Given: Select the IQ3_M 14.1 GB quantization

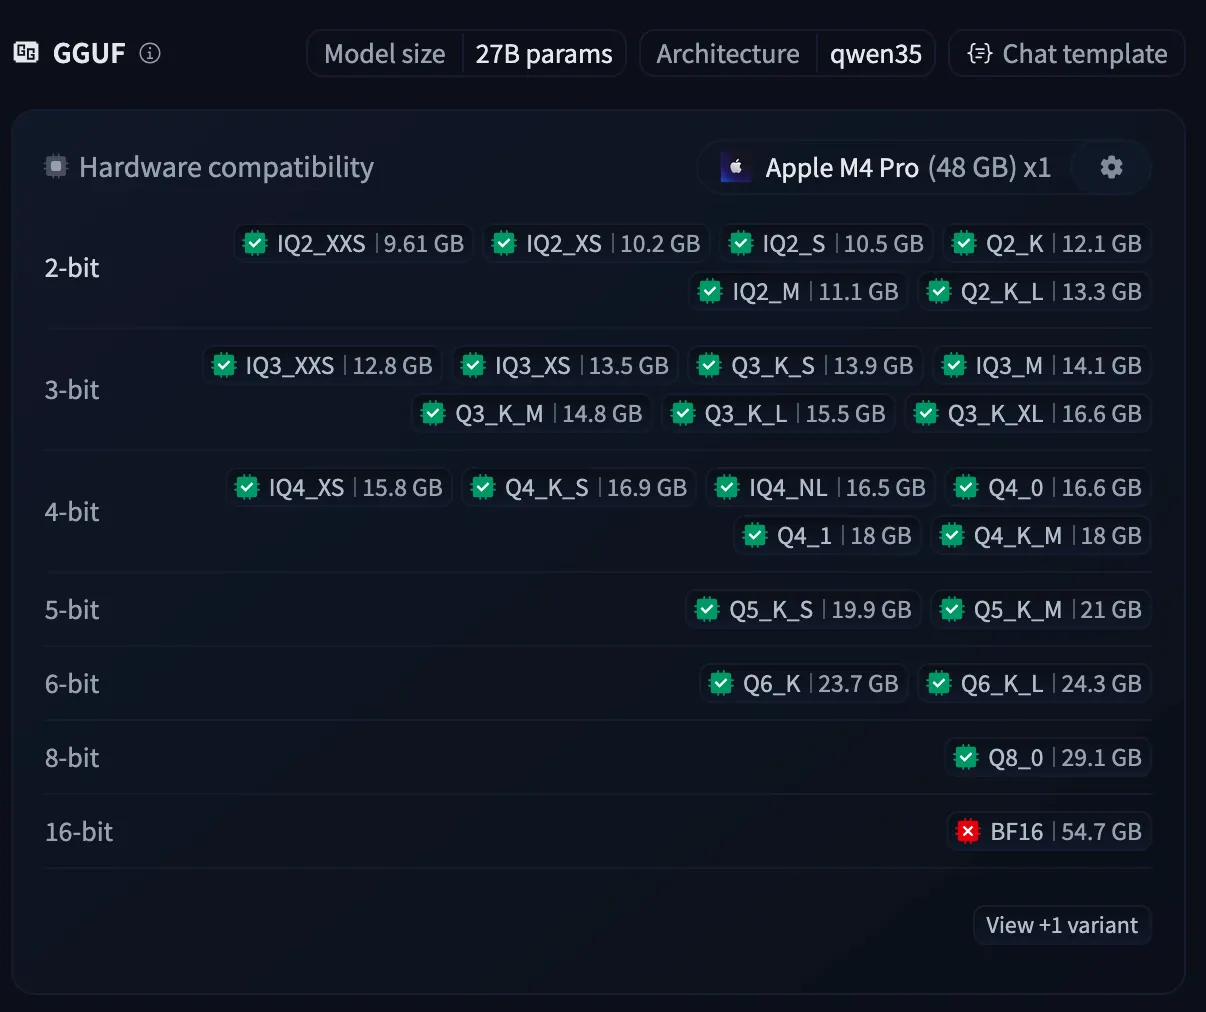Looking at the screenshot, I should tap(1042, 365).
